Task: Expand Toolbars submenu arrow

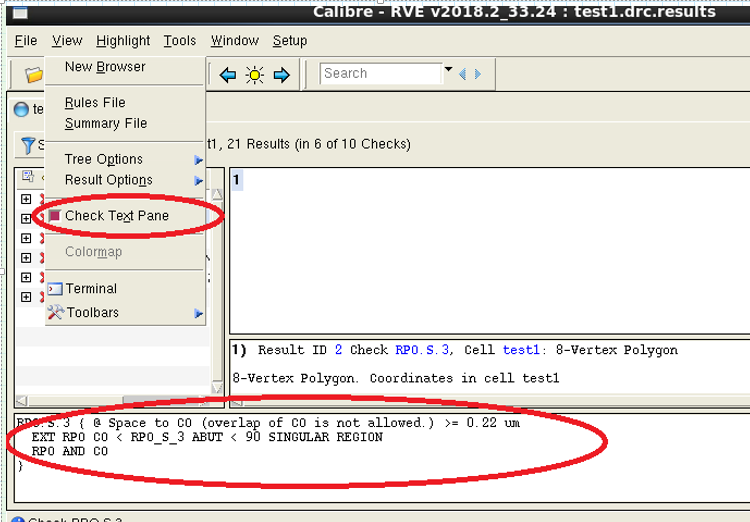Action: coord(199,313)
